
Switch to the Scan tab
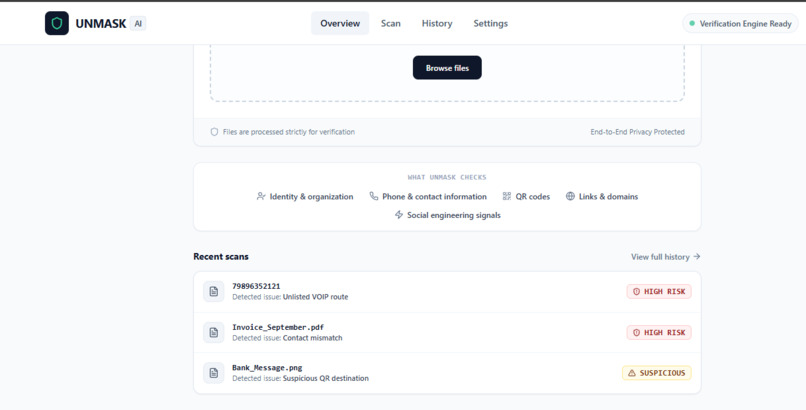[x=391, y=23]
